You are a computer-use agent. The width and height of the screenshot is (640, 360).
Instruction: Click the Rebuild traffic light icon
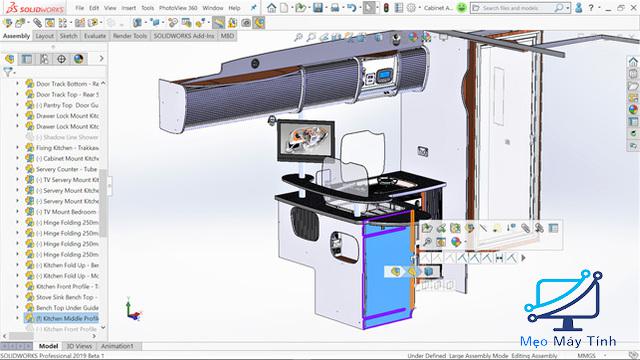coord(386,8)
